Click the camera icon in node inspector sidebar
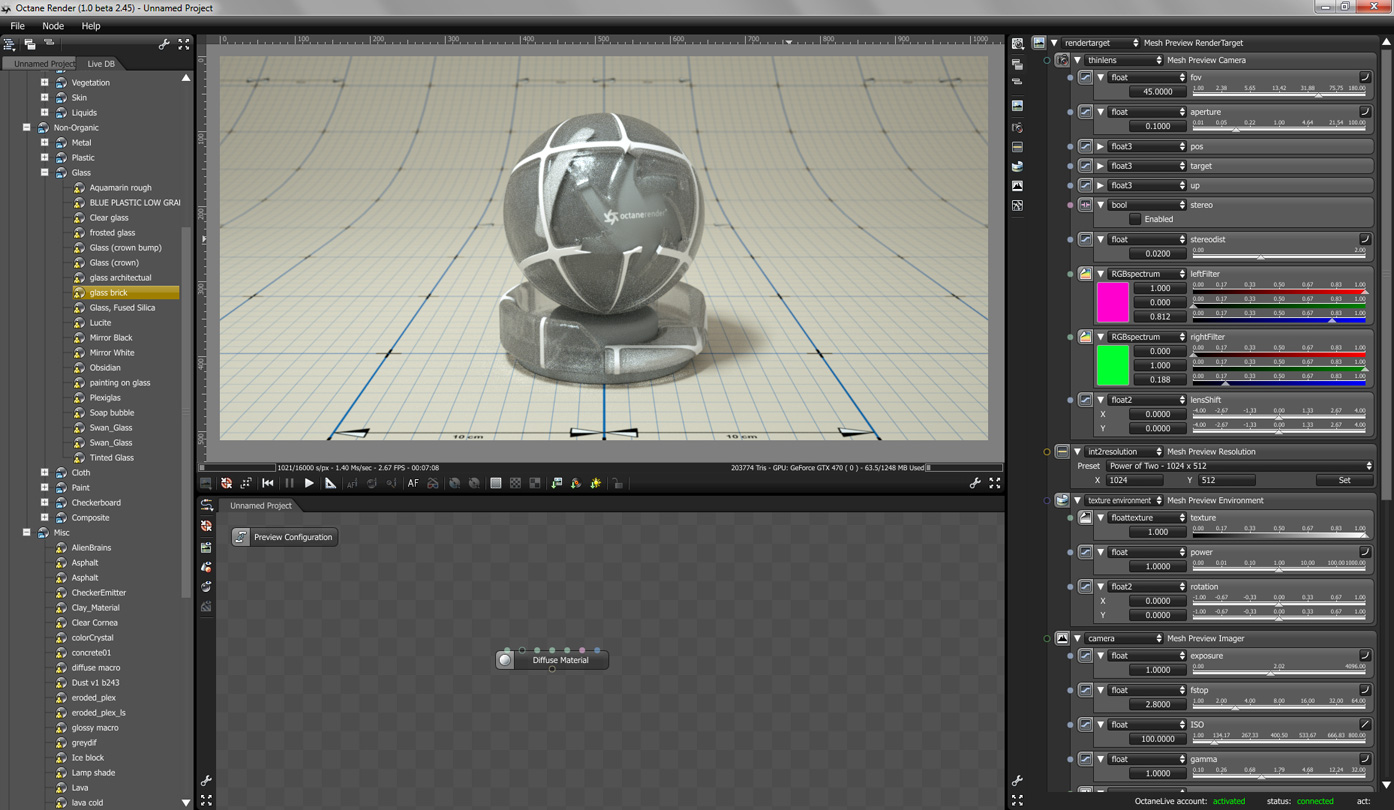Image resolution: width=1394 pixels, height=810 pixels. click(x=1017, y=127)
